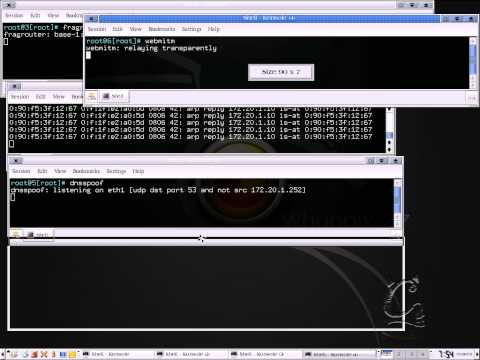The height and width of the screenshot is (360, 480).
Task: Open Settings menu in webmitm Konsole window
Action: click(191, 29)
